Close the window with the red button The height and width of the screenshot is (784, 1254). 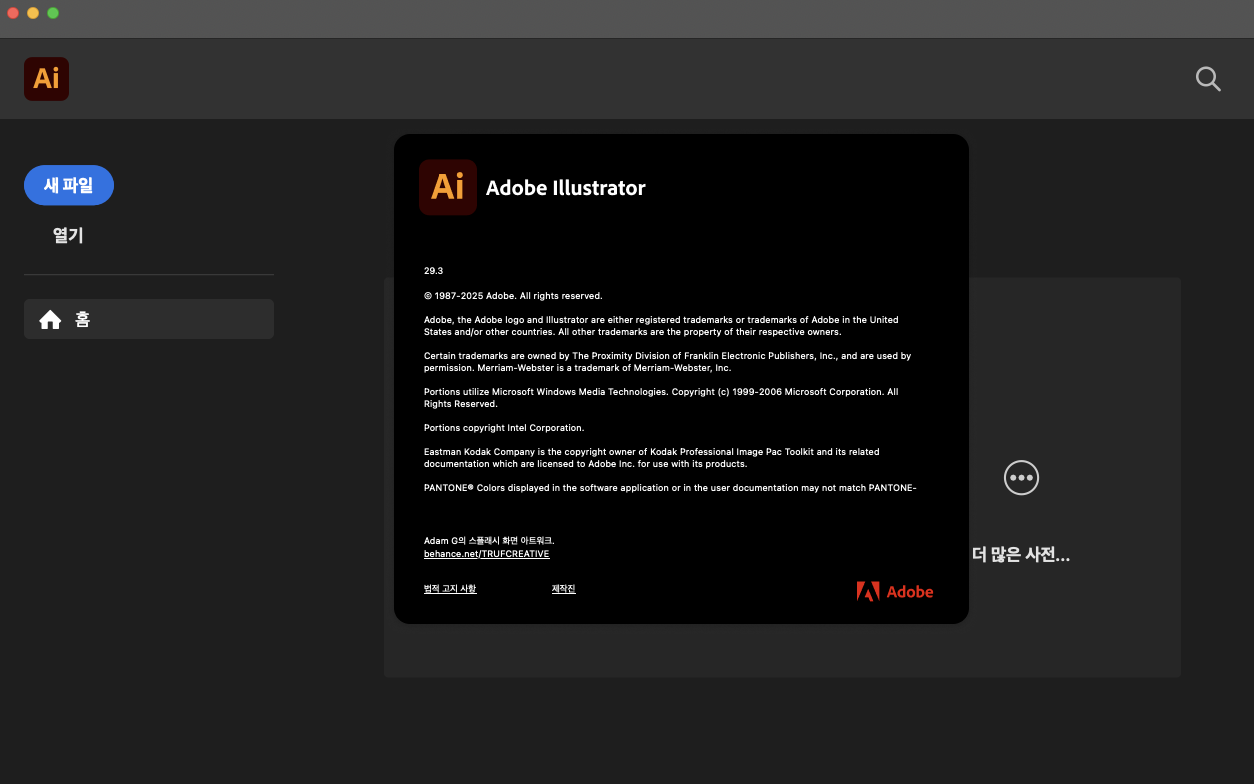pyautogui.click(x=13, y=13)
